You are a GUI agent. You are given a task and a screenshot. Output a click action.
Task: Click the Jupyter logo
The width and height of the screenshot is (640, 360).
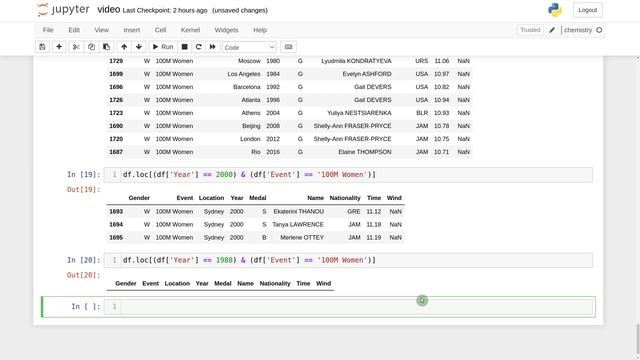click(63, 10)
